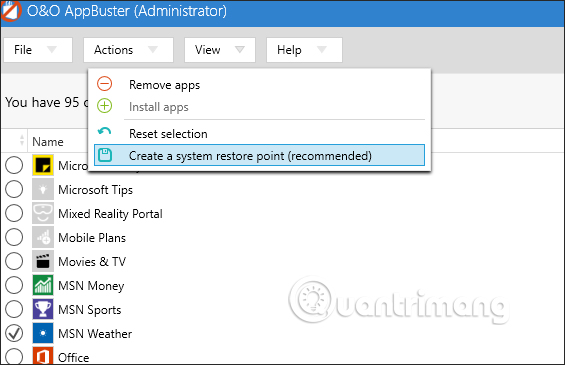Open the File dropdown menu

[38, 50]
